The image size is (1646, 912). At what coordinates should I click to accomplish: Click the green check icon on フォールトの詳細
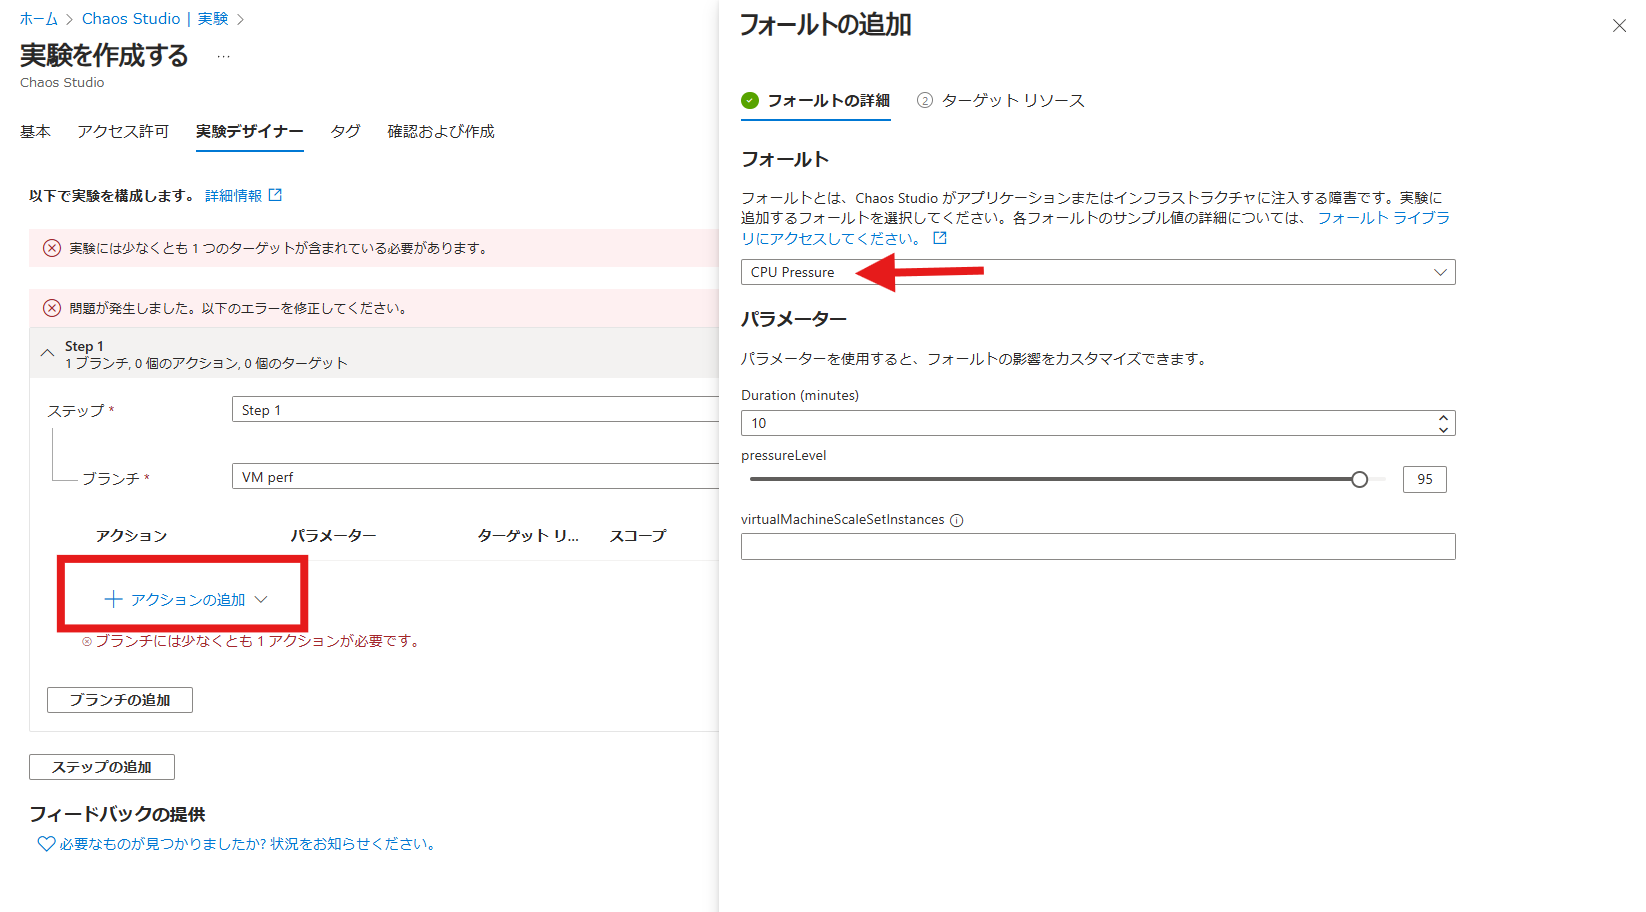750,100
